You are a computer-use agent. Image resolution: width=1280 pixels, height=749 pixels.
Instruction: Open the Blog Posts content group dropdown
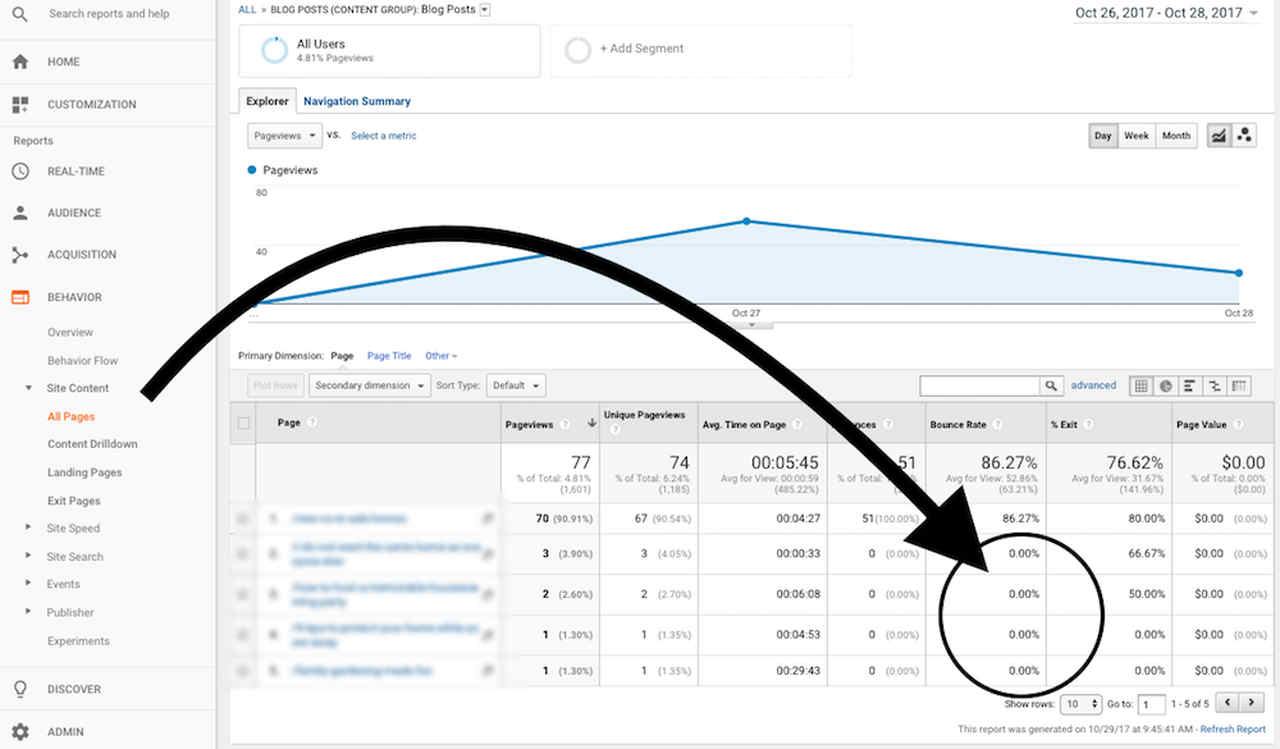click(x=485, y=10)
